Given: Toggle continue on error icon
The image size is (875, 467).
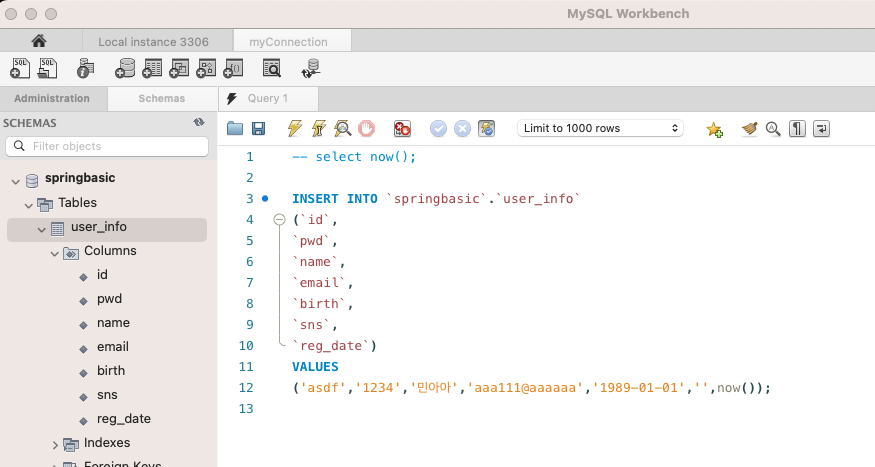Looking at the screenshot, I should [x=402, y=129].
